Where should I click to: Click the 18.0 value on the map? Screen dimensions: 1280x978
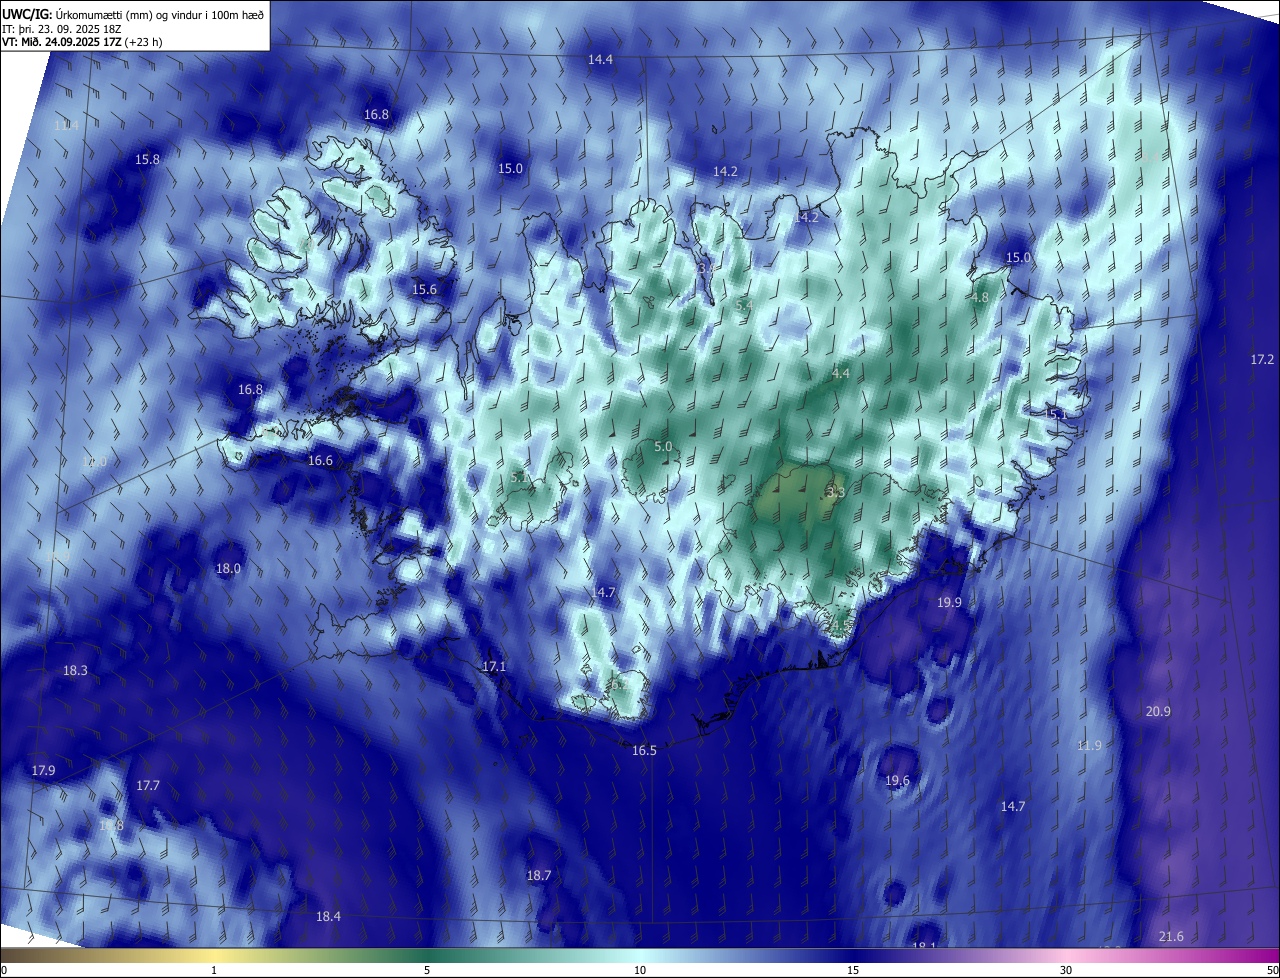[x=228, y=569]
